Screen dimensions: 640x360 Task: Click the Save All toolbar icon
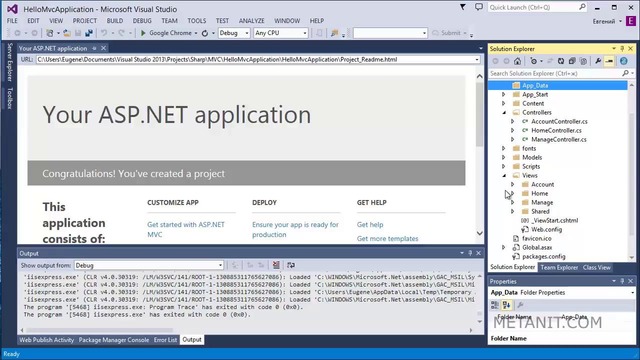tap(89, 33)
